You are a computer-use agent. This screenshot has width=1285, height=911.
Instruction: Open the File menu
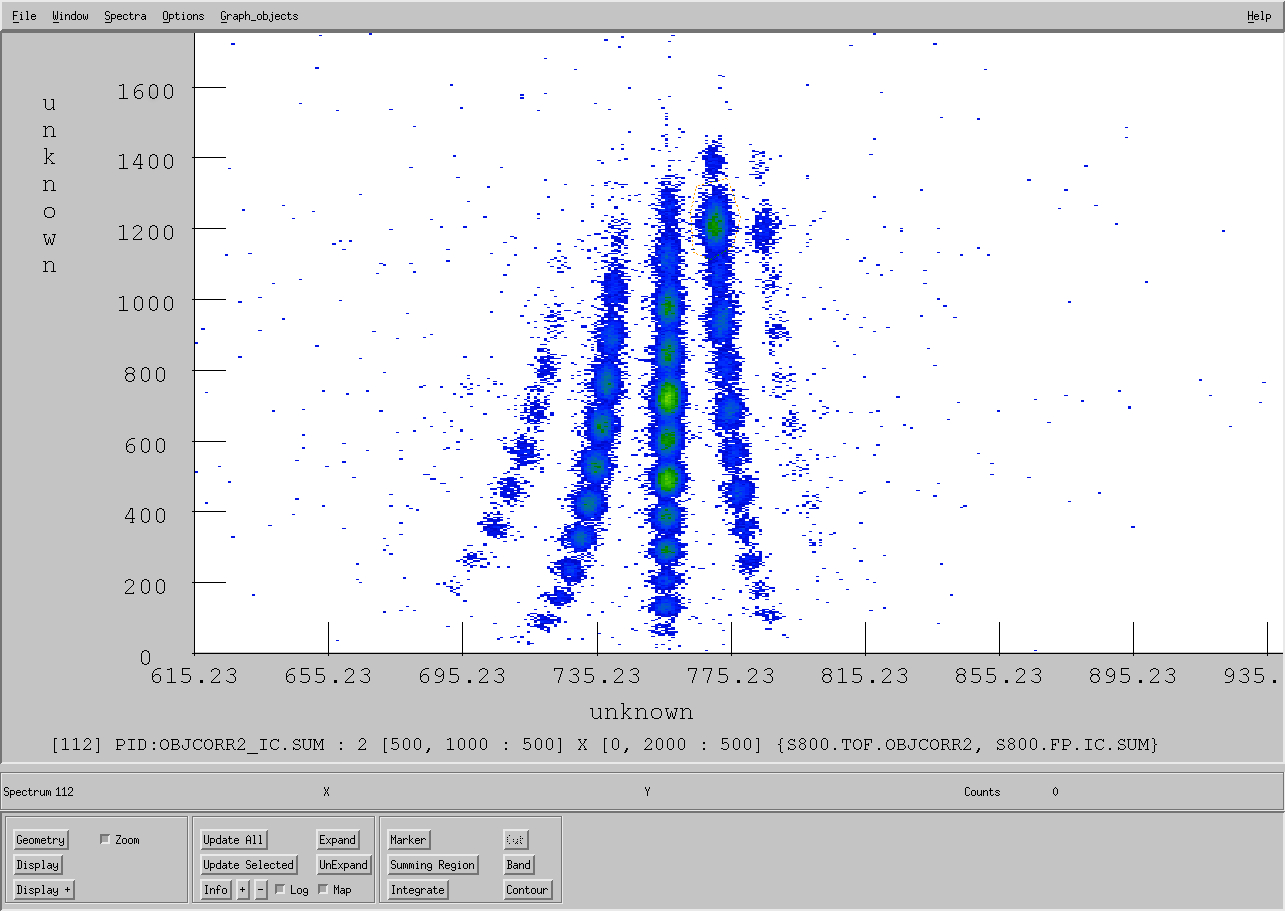point(24,16)
